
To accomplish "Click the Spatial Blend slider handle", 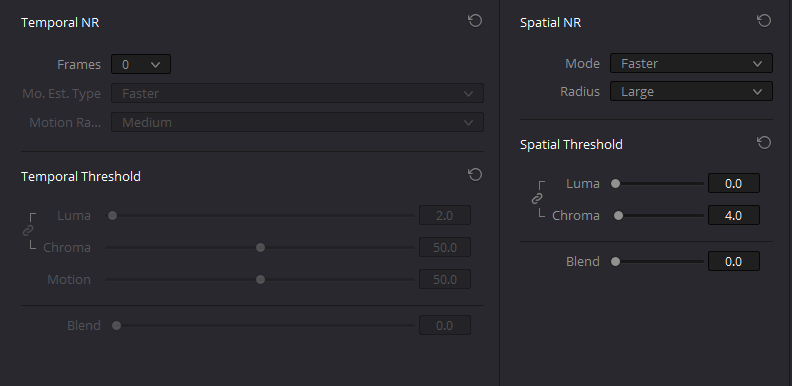I will (615, 262).
